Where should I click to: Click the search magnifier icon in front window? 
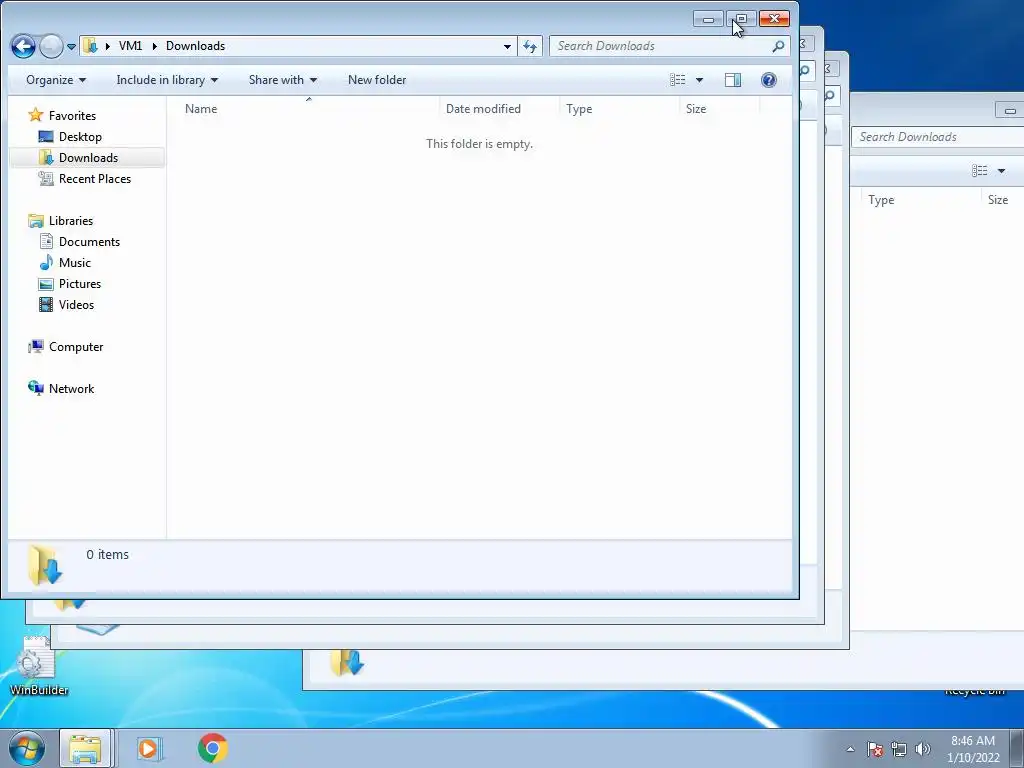click(778, 46)
